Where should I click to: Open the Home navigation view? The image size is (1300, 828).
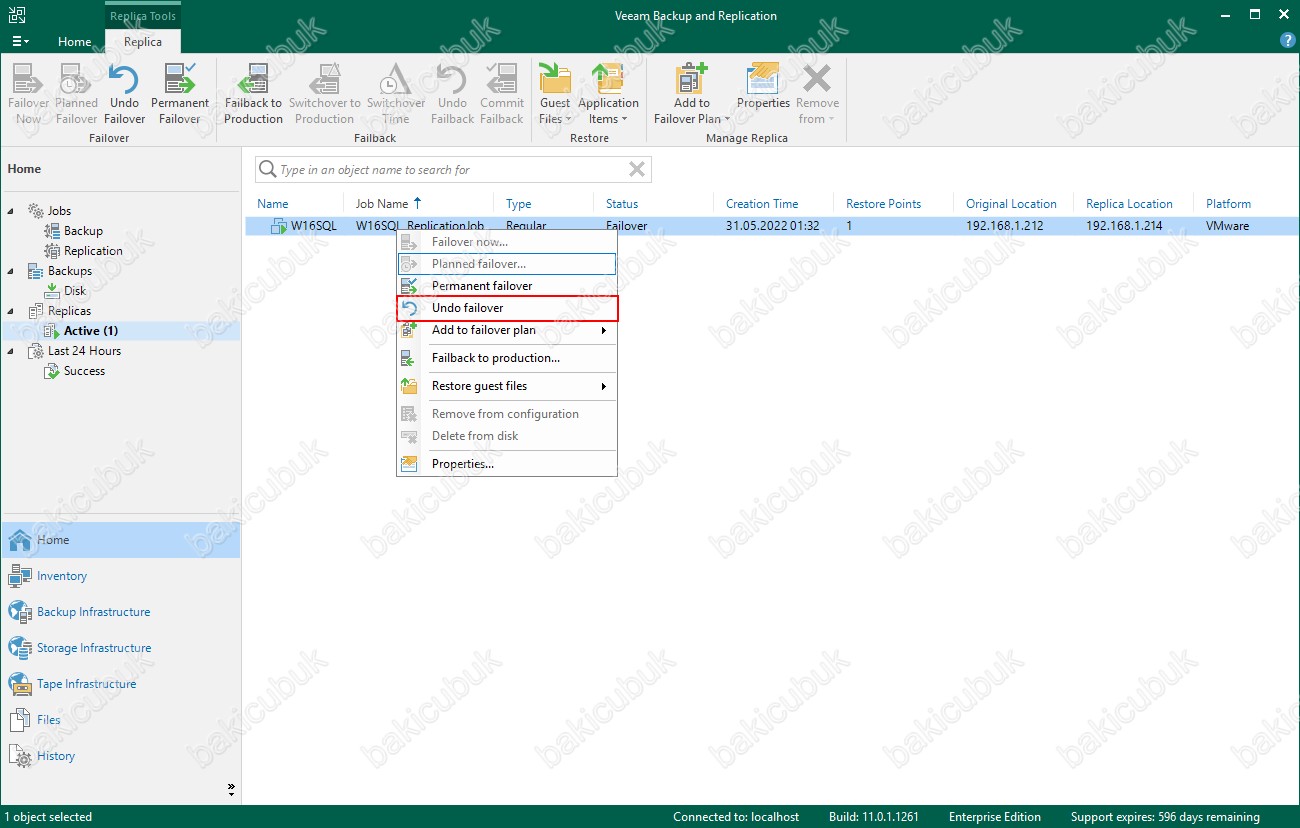coord(120,540)
